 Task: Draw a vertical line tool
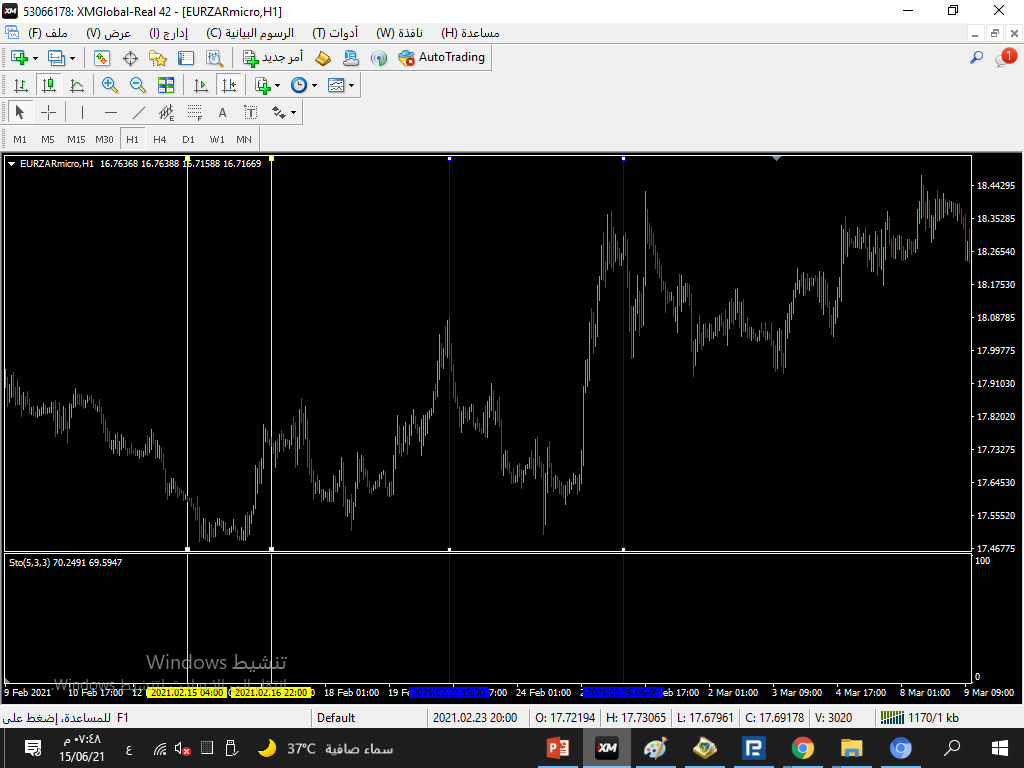pos(82,113)
